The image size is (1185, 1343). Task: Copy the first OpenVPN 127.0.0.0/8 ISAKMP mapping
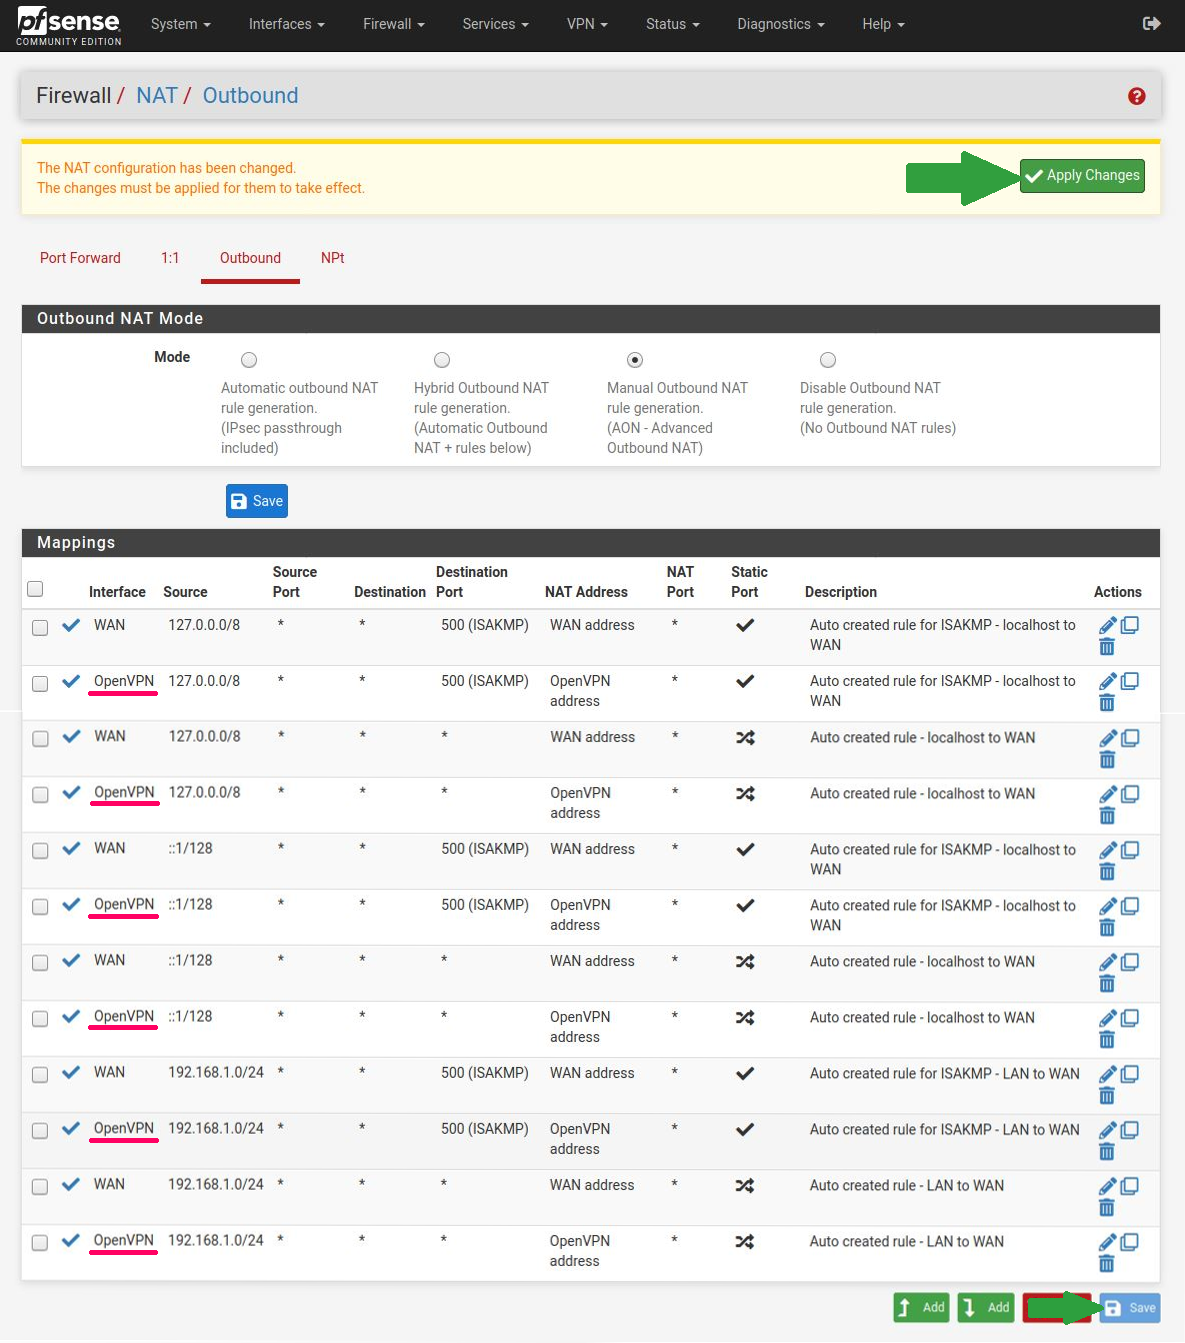[x=1130, y=681]
